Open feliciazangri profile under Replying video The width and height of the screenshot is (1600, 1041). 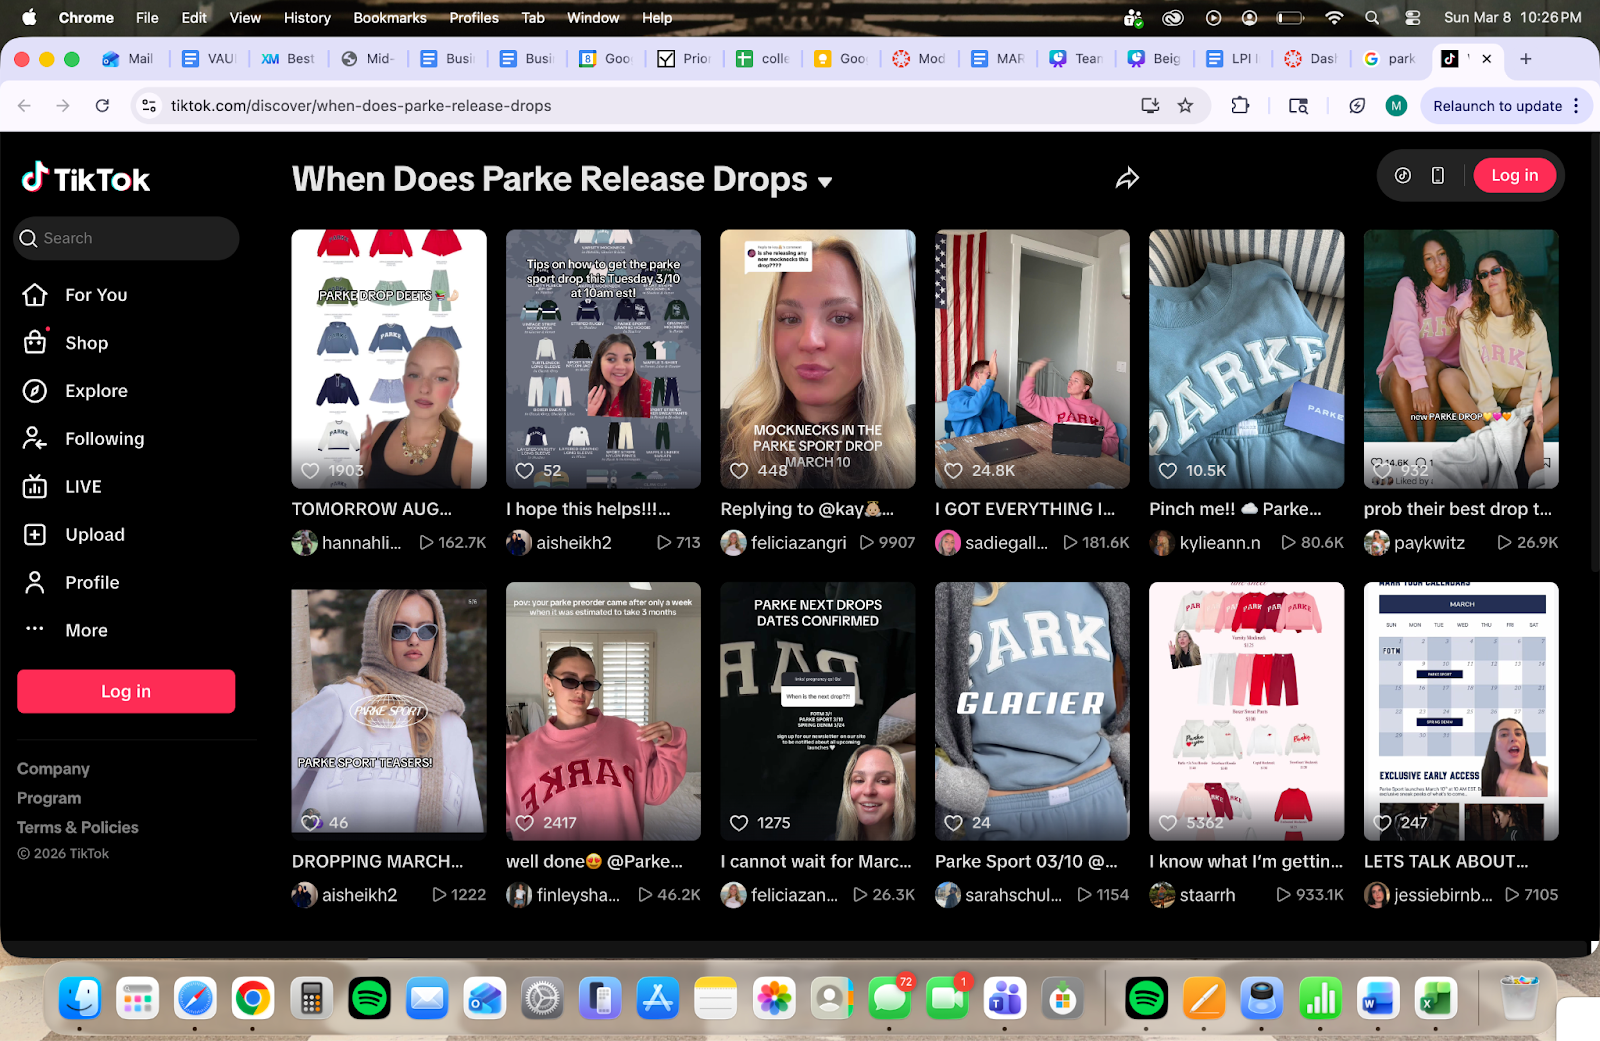(x=798, y=543)
